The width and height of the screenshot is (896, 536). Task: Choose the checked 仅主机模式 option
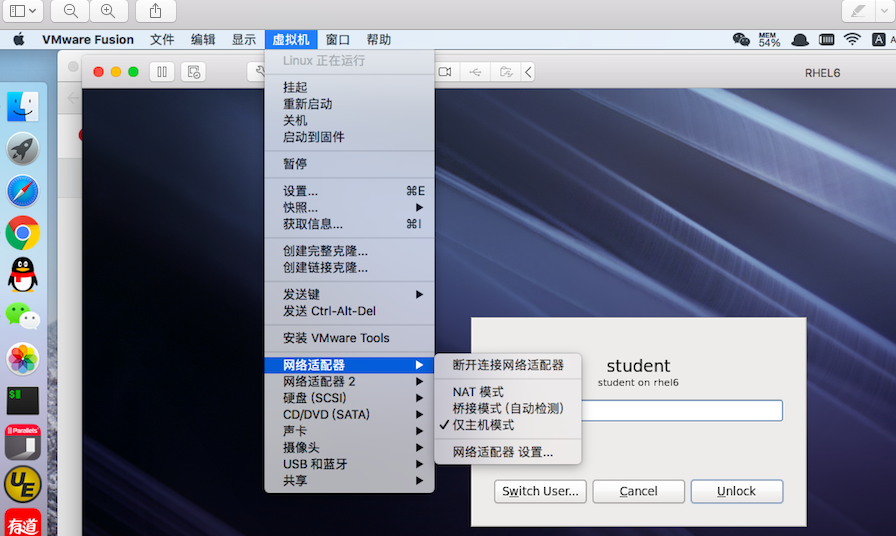[483, 425]
